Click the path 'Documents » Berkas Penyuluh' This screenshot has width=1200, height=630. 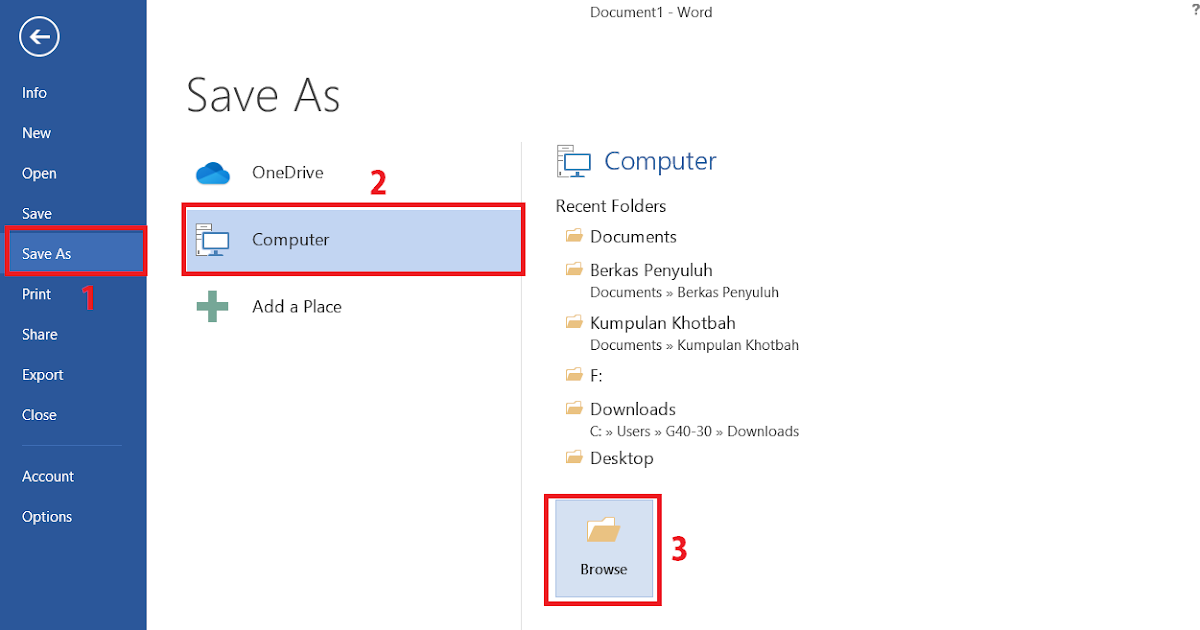pyautogui.click(x=684, y=293)
